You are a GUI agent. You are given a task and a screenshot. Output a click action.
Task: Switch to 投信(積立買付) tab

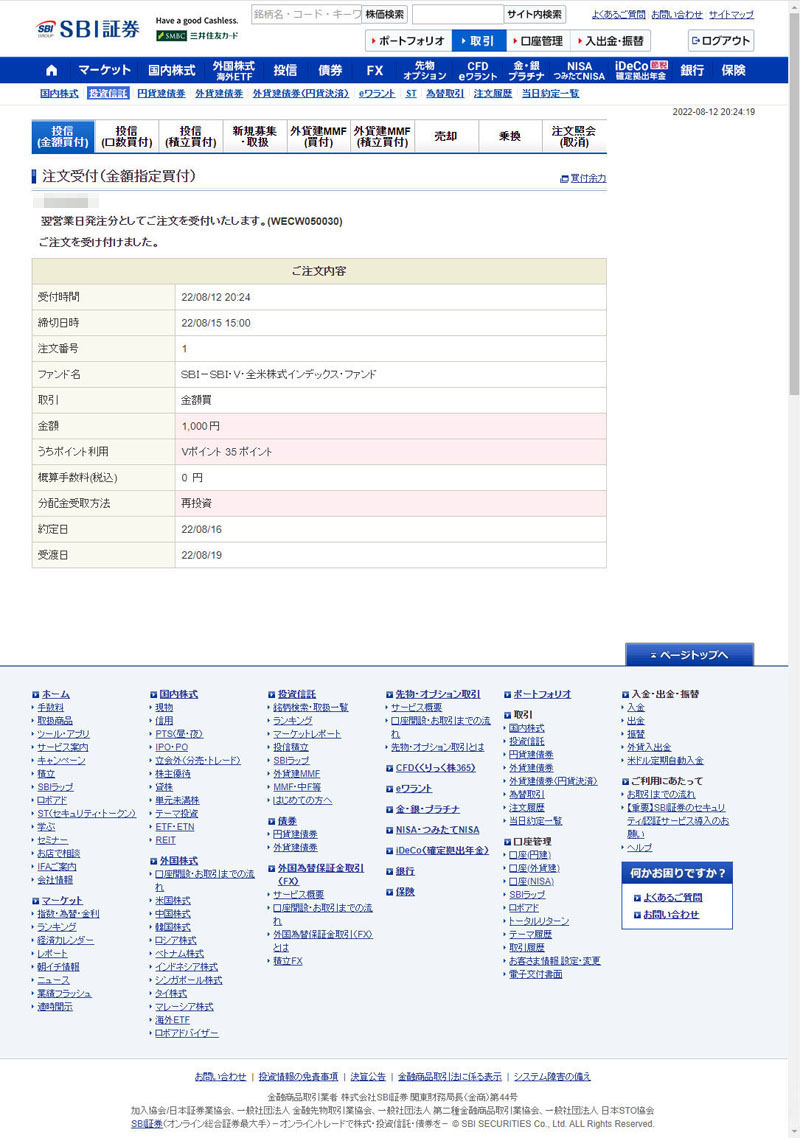(190, 137)
